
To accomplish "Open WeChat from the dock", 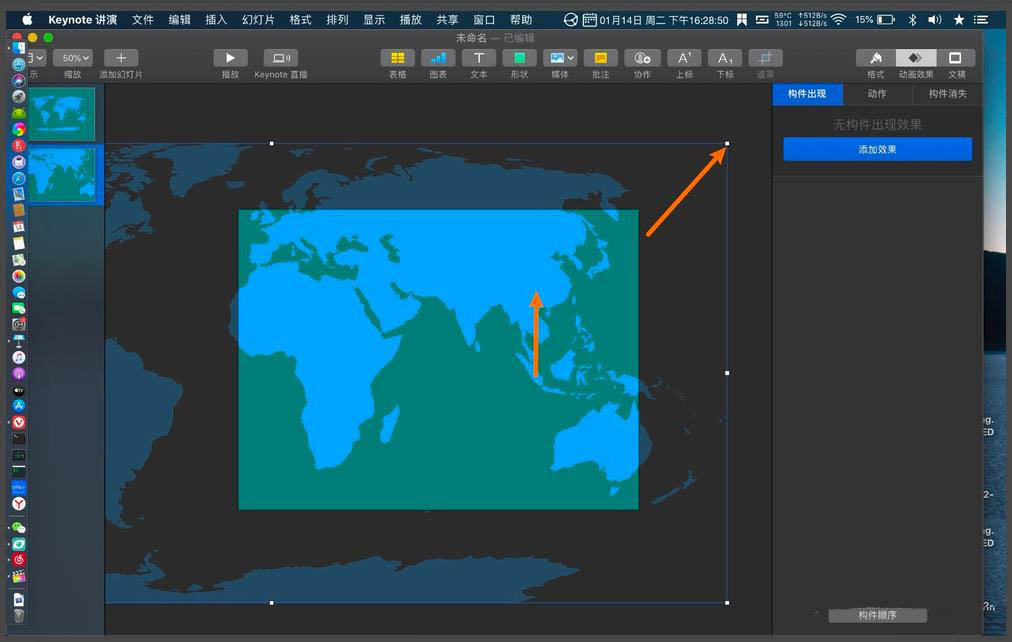I will coord(19,528).
